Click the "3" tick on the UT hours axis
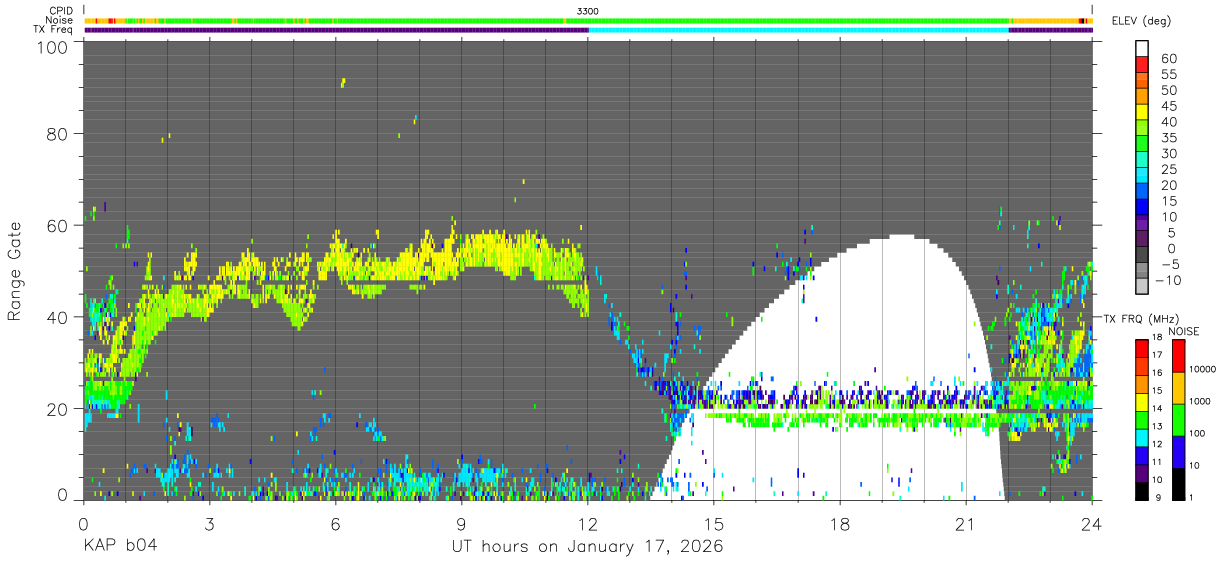The height and width of the screenshot is (567, 1228). pyautogui.click(x=209, y=523)
